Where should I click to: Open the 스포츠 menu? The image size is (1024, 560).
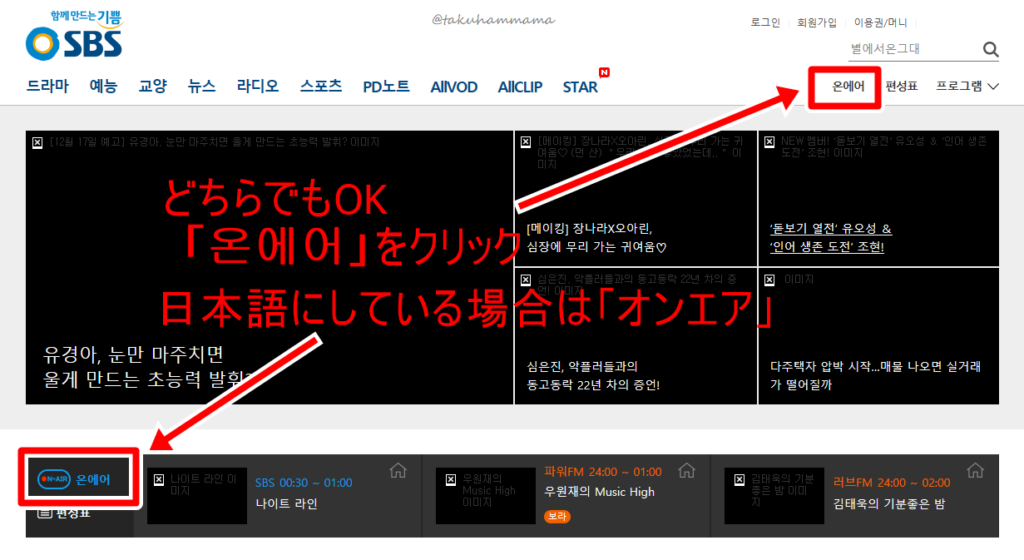(x=321, y=86)
